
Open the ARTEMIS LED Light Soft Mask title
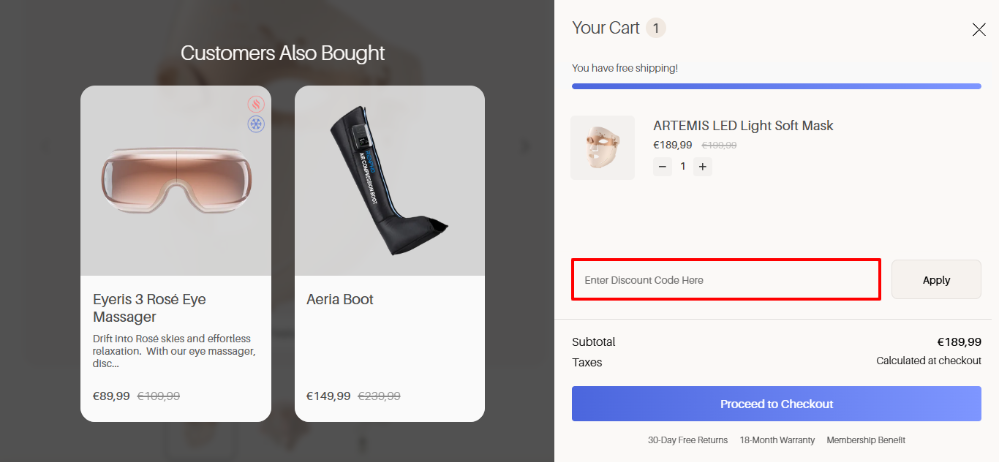pos(743,126)
